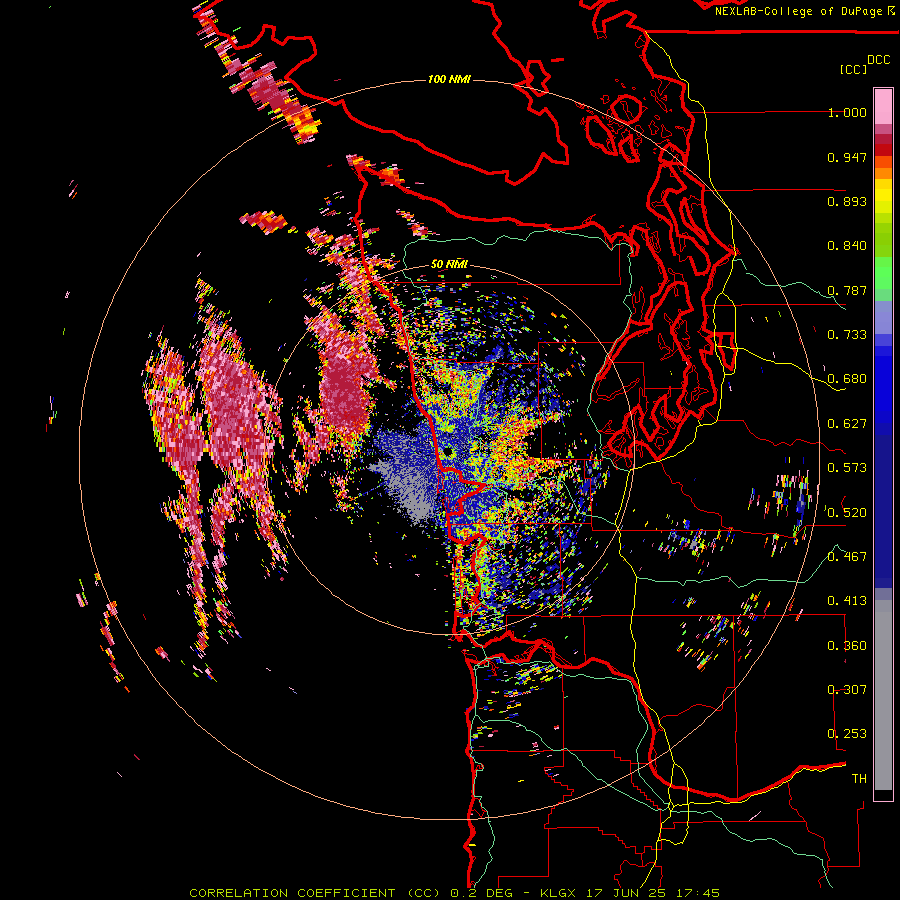Click the 0.467 scale label
The width and height of the screenshot is (900, 900).
pyautogui.click(x=847, y=557)
